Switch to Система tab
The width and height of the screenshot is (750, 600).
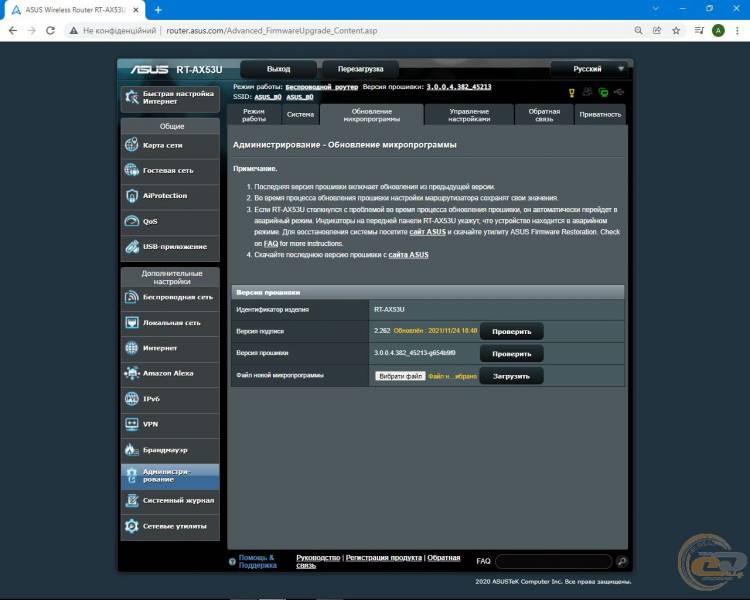(300, 115)
